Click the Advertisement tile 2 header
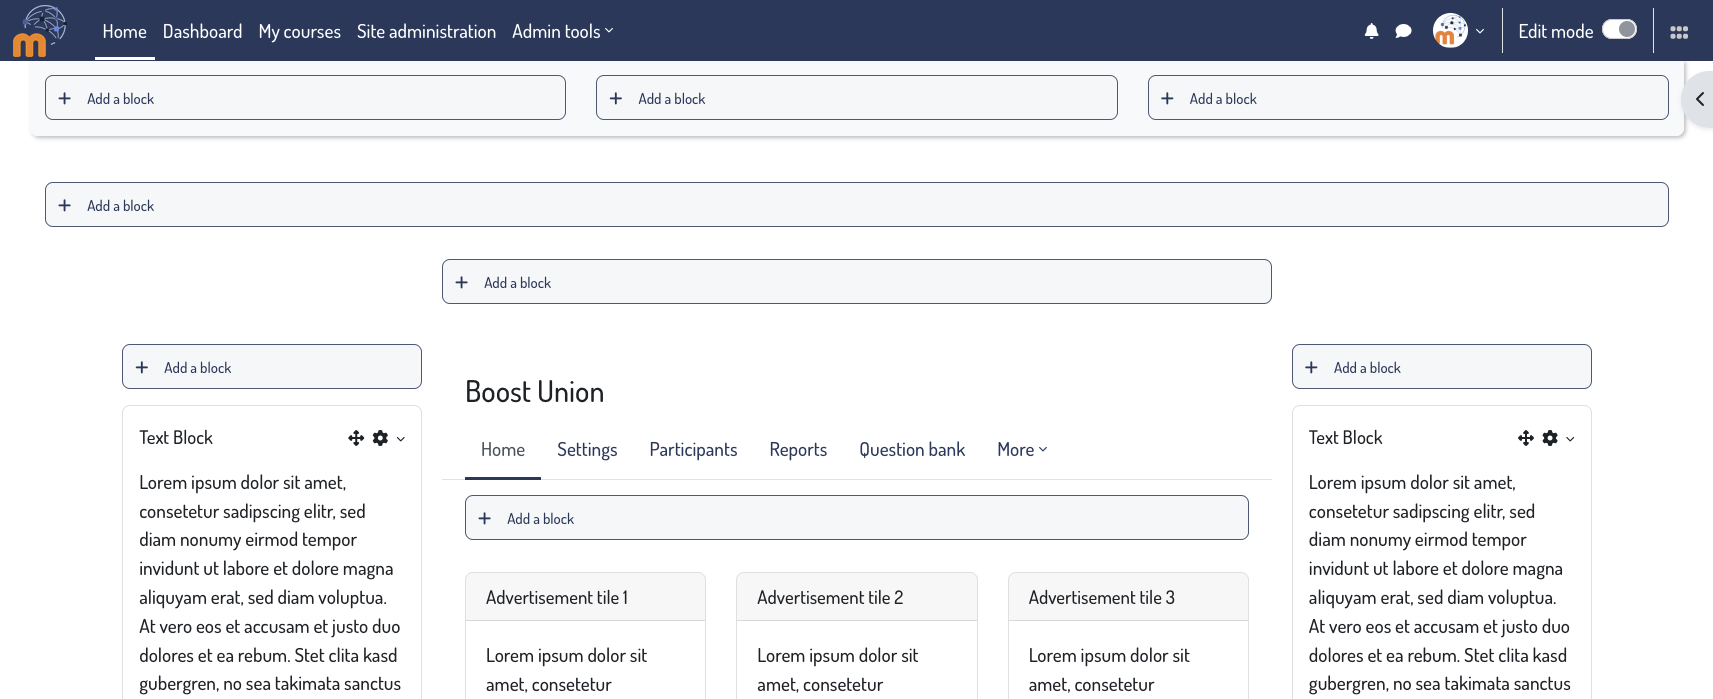 coord(856,597)
